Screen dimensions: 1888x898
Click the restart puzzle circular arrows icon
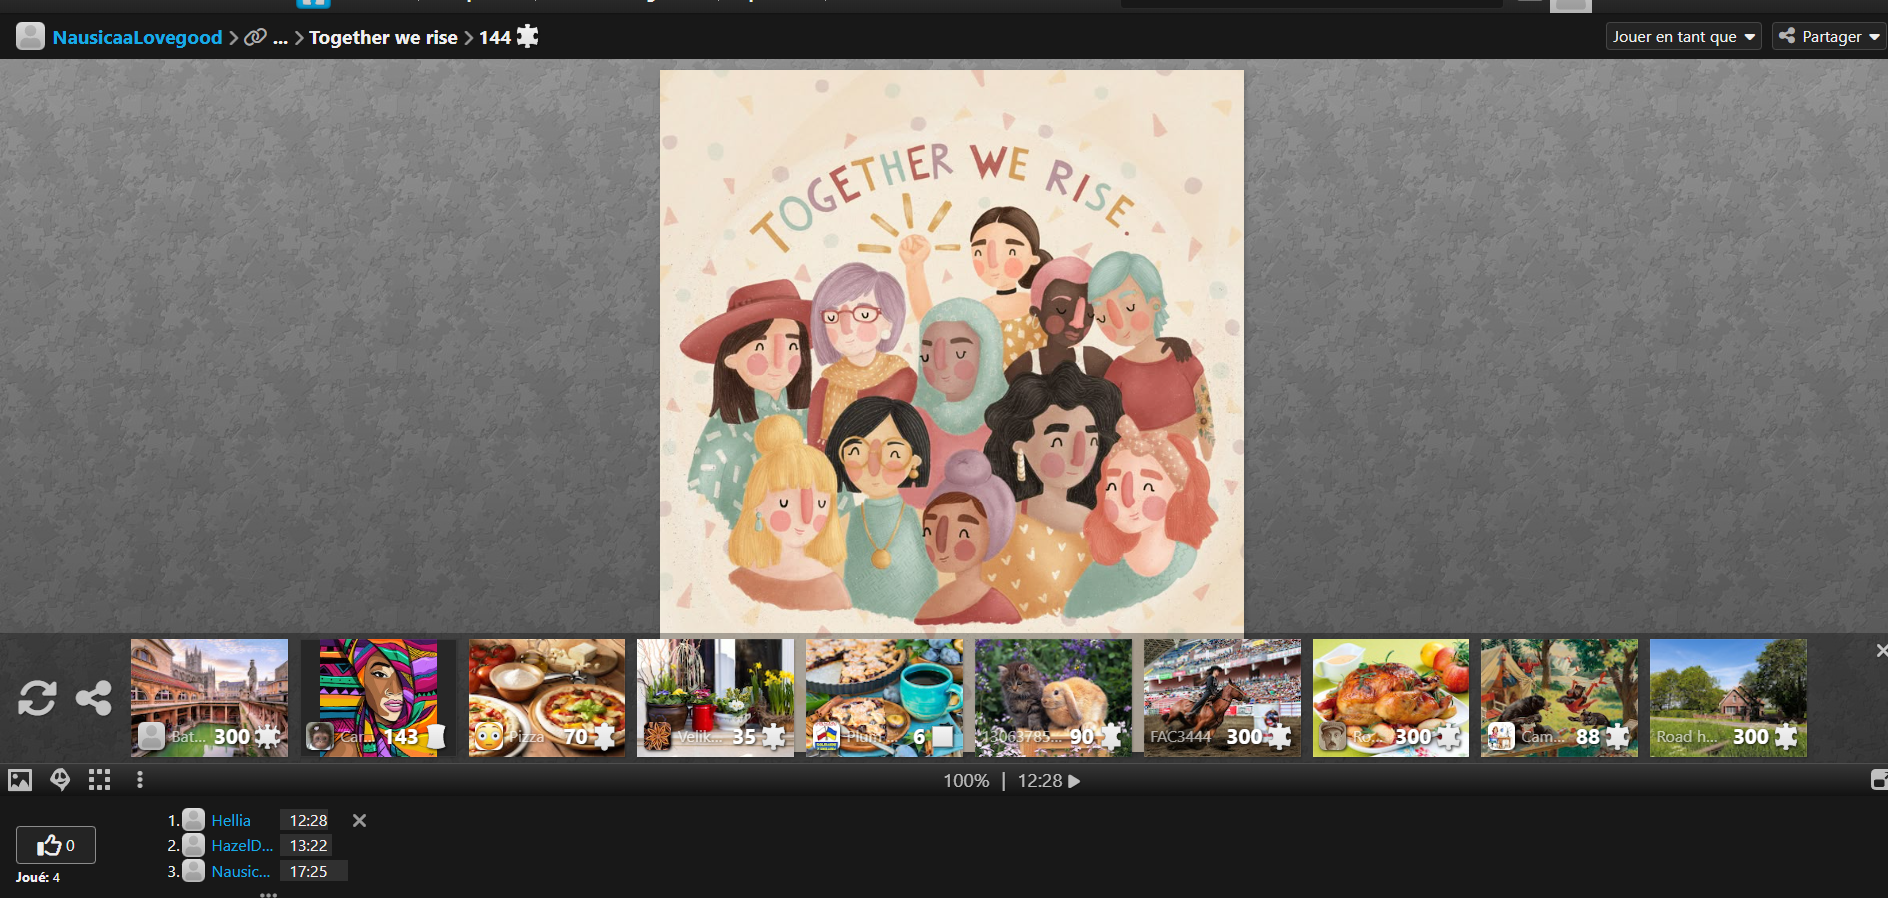(x=37, y=698)
